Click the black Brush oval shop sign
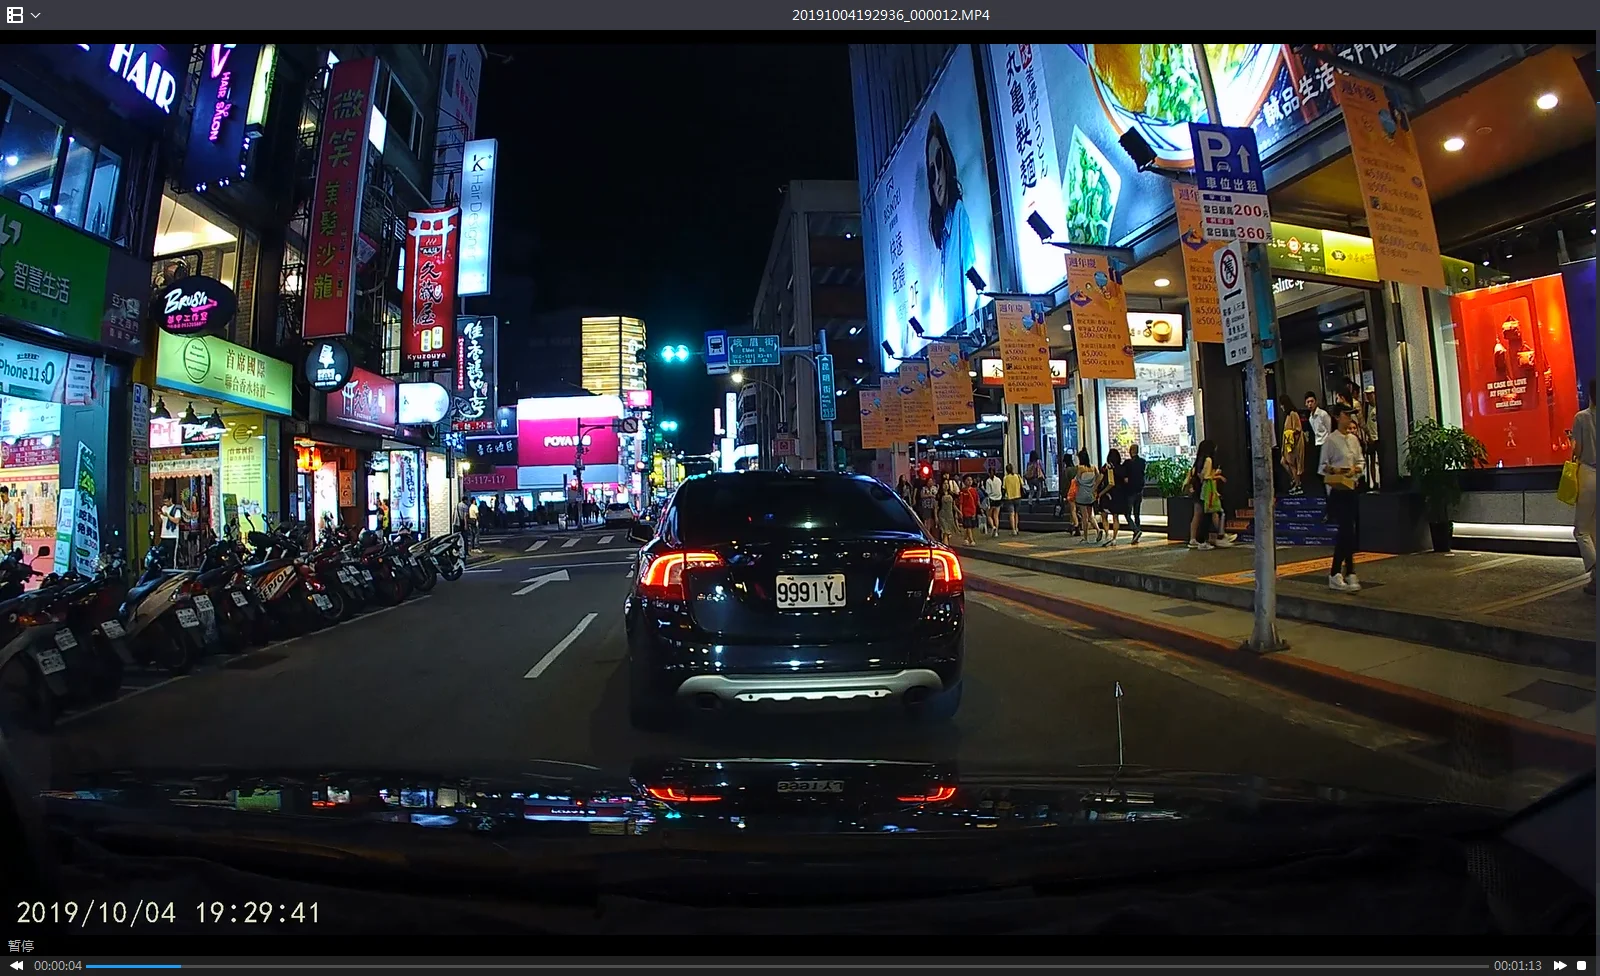 point(194,305)
